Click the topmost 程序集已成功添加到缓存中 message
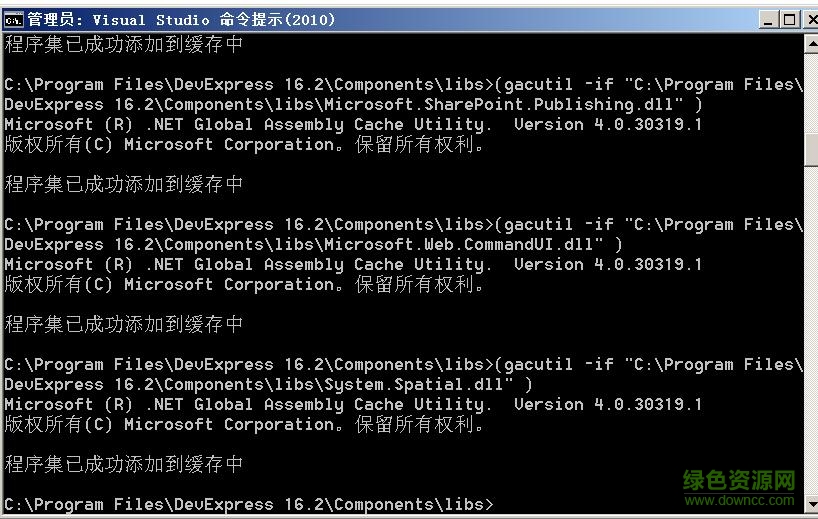The image size is (818, 519). tap(124, 45)
